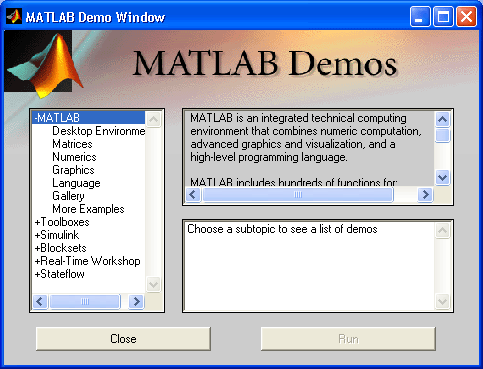Click the greyed Run button
The image size is (483, 369).
tap(348, 339)
